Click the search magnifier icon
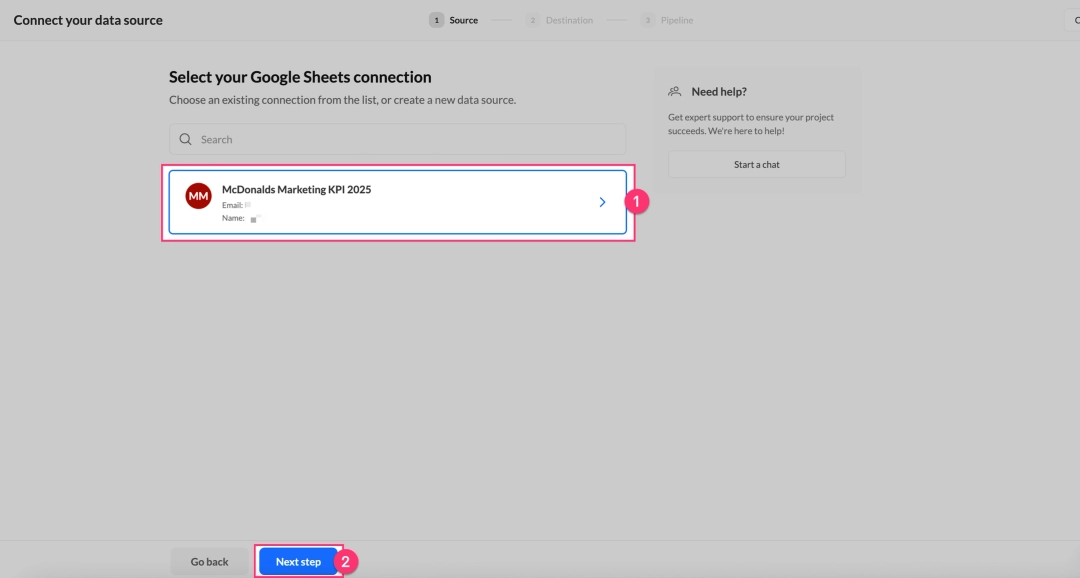 (186, 139)
